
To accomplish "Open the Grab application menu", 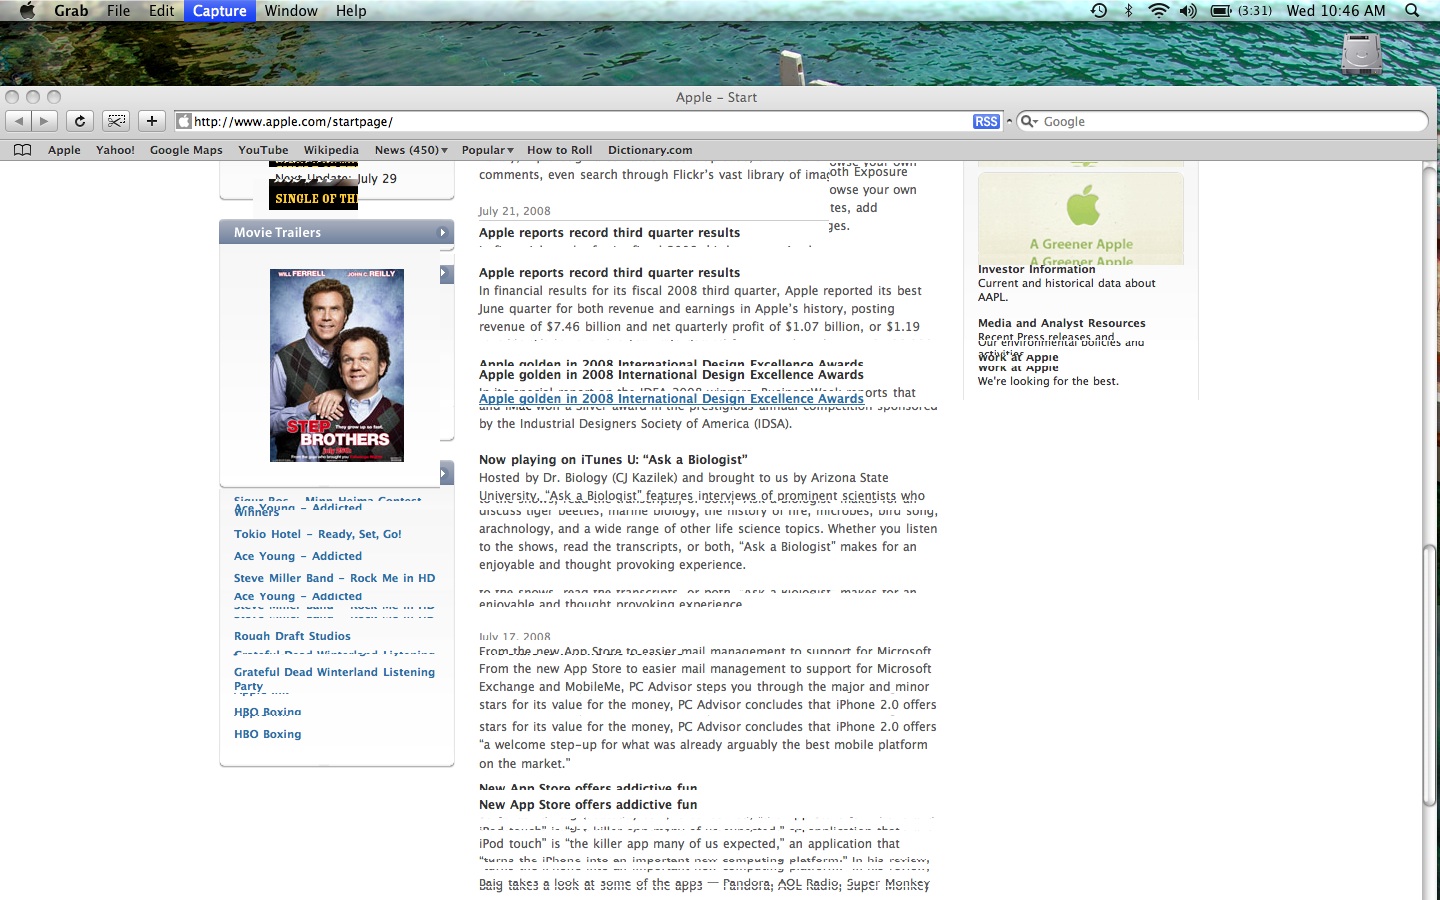I will 71,10.
